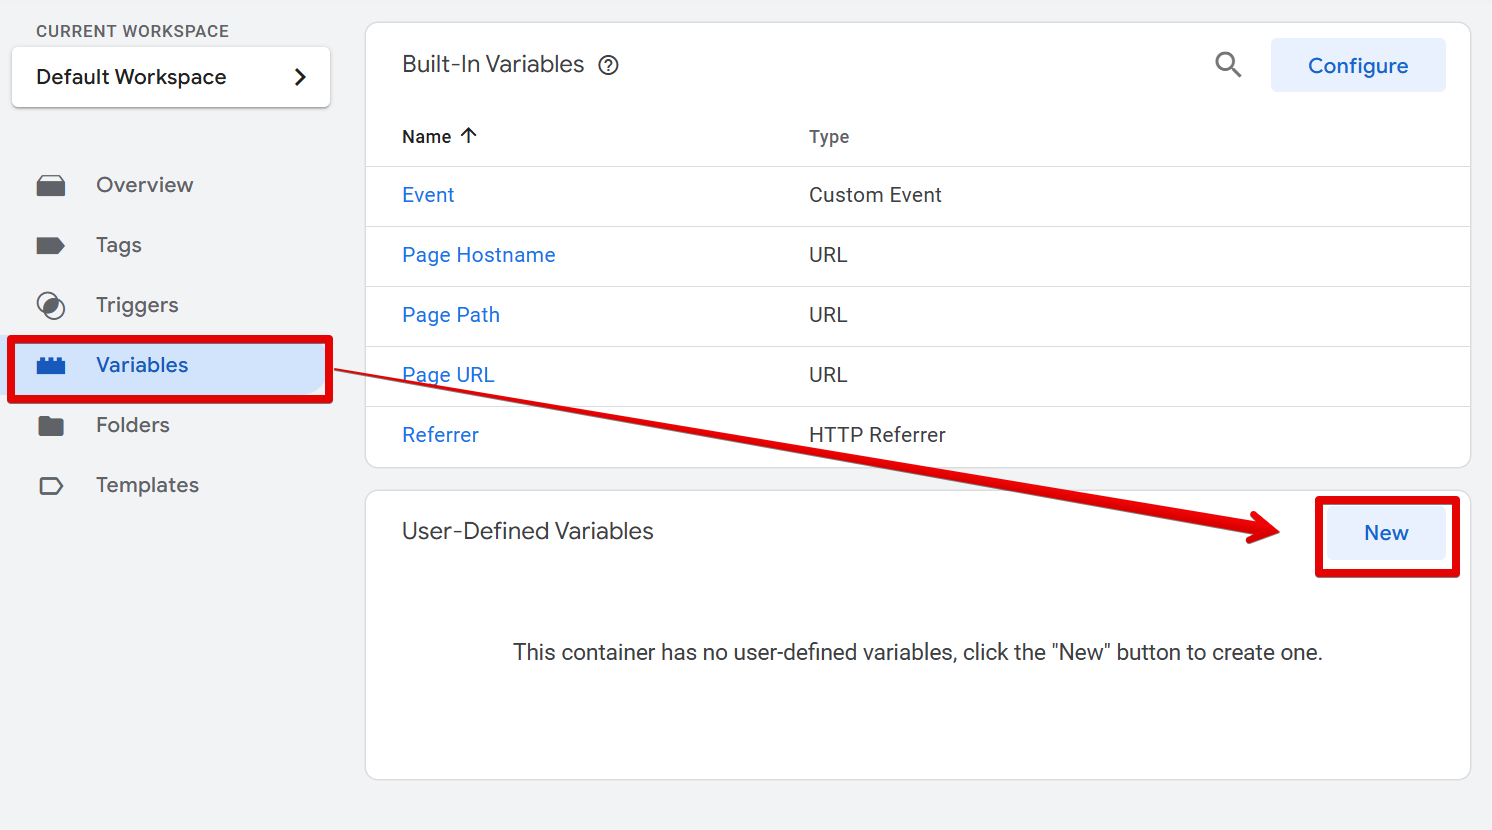Open the Tags section icon
1492x830 pixels.
point(51,244)
